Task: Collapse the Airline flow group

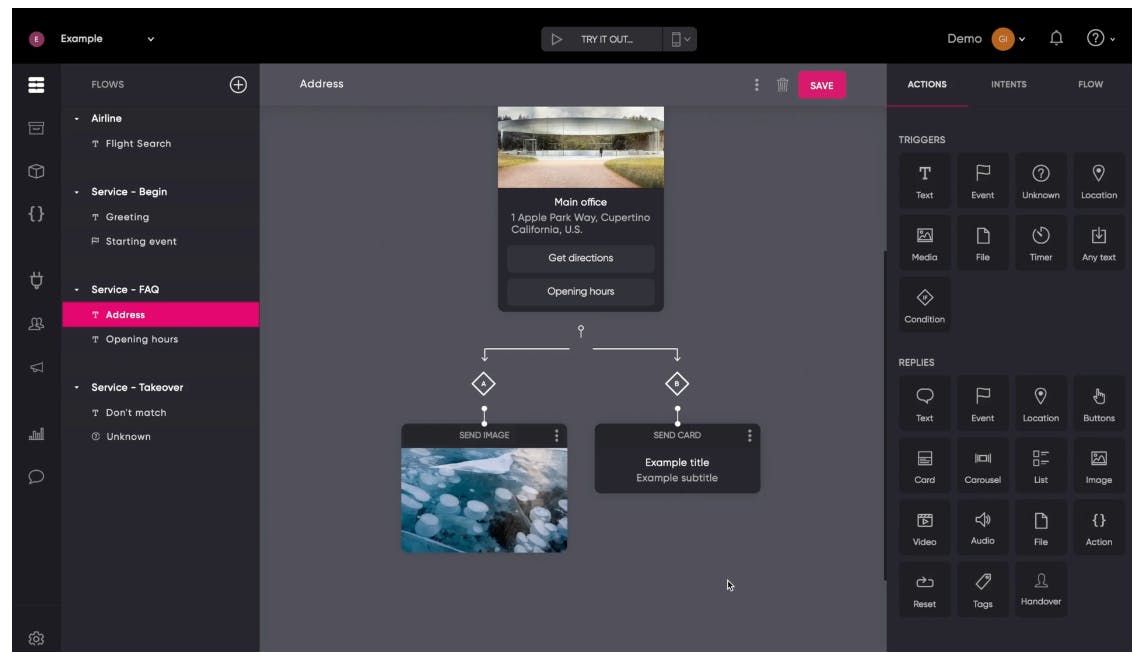Action: pos(76,119)
